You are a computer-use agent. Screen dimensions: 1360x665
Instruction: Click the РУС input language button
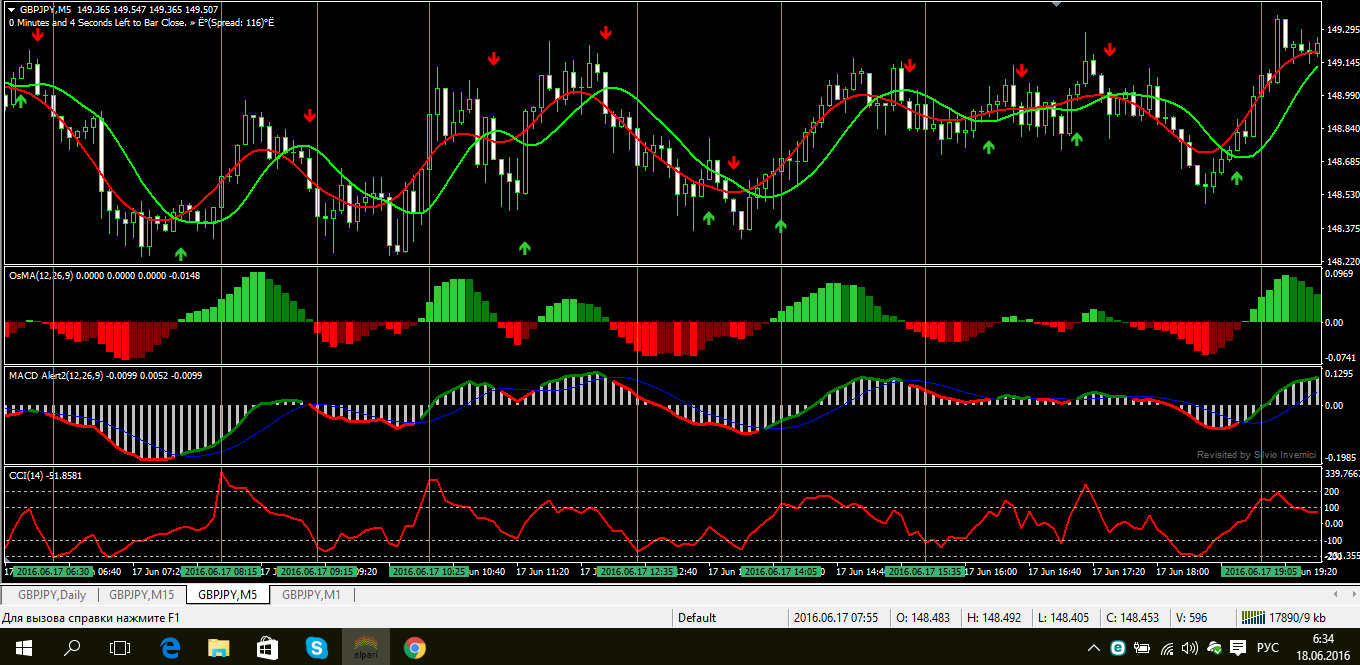click(1270, 648)
